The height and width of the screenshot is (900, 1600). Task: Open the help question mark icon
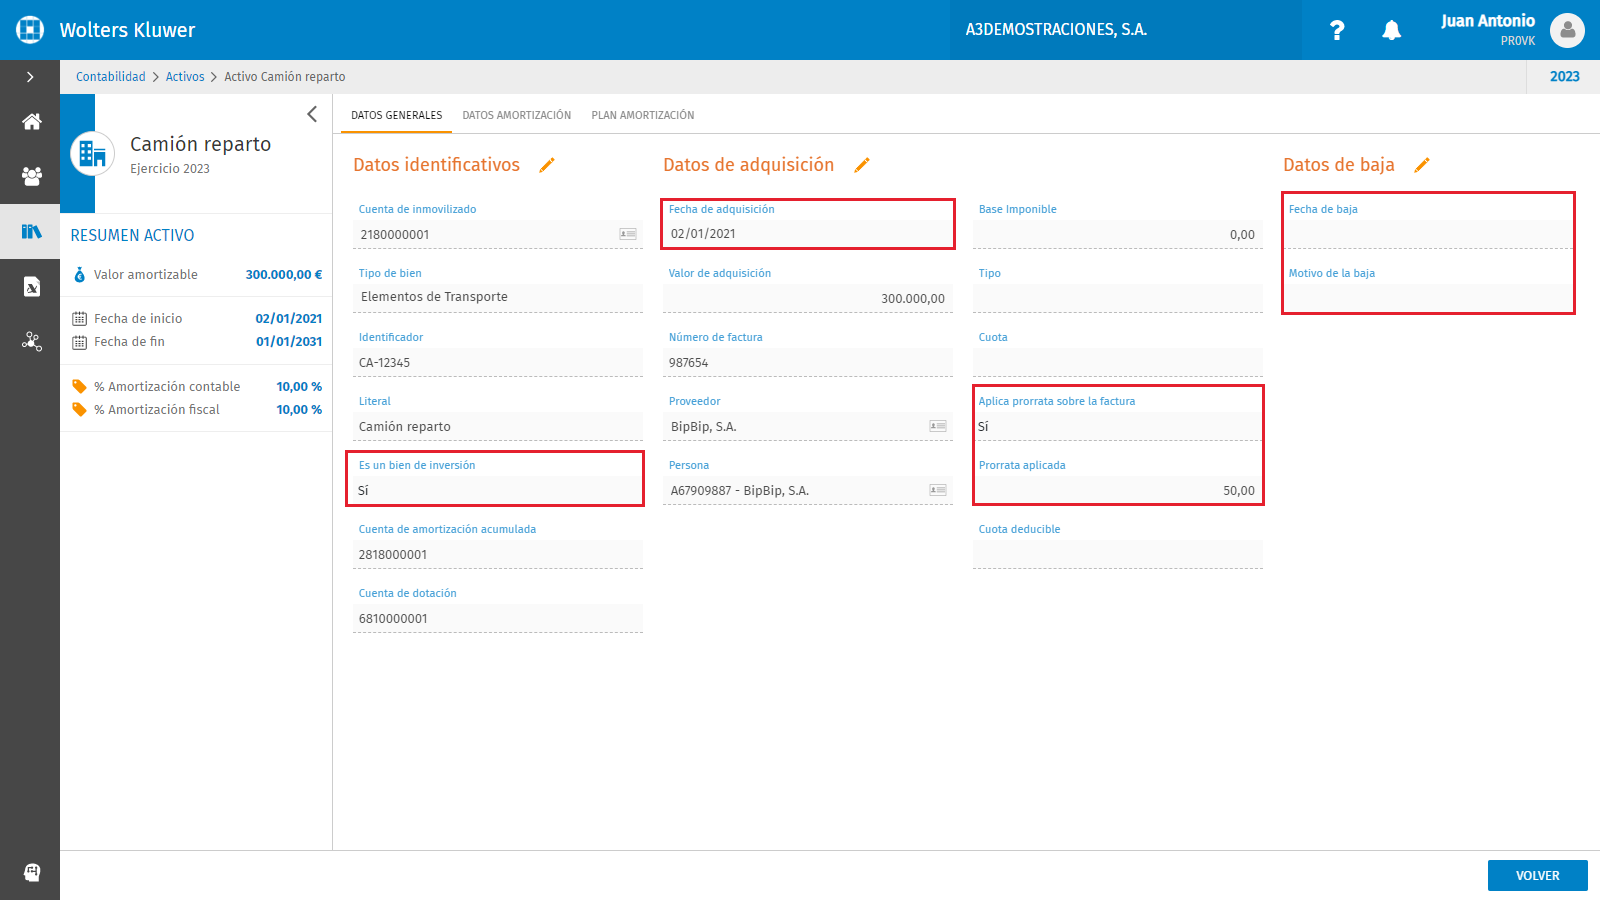pos(1337,30)
